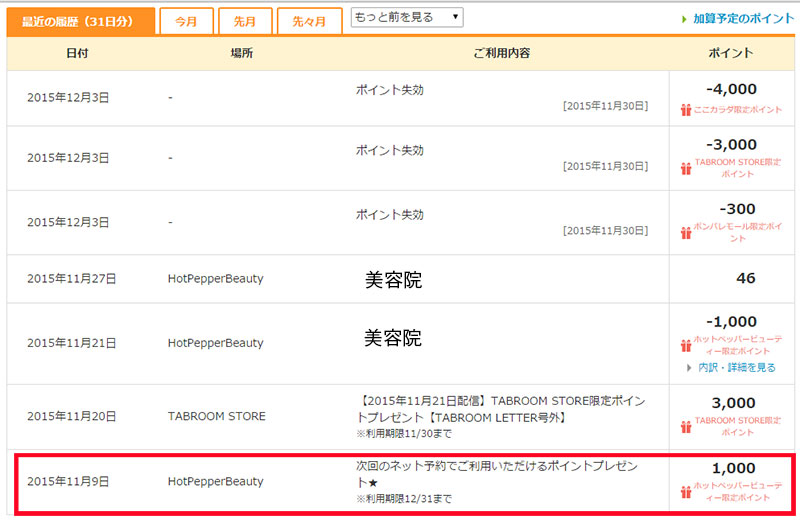Select the -1,000 points value

[732, 322]
